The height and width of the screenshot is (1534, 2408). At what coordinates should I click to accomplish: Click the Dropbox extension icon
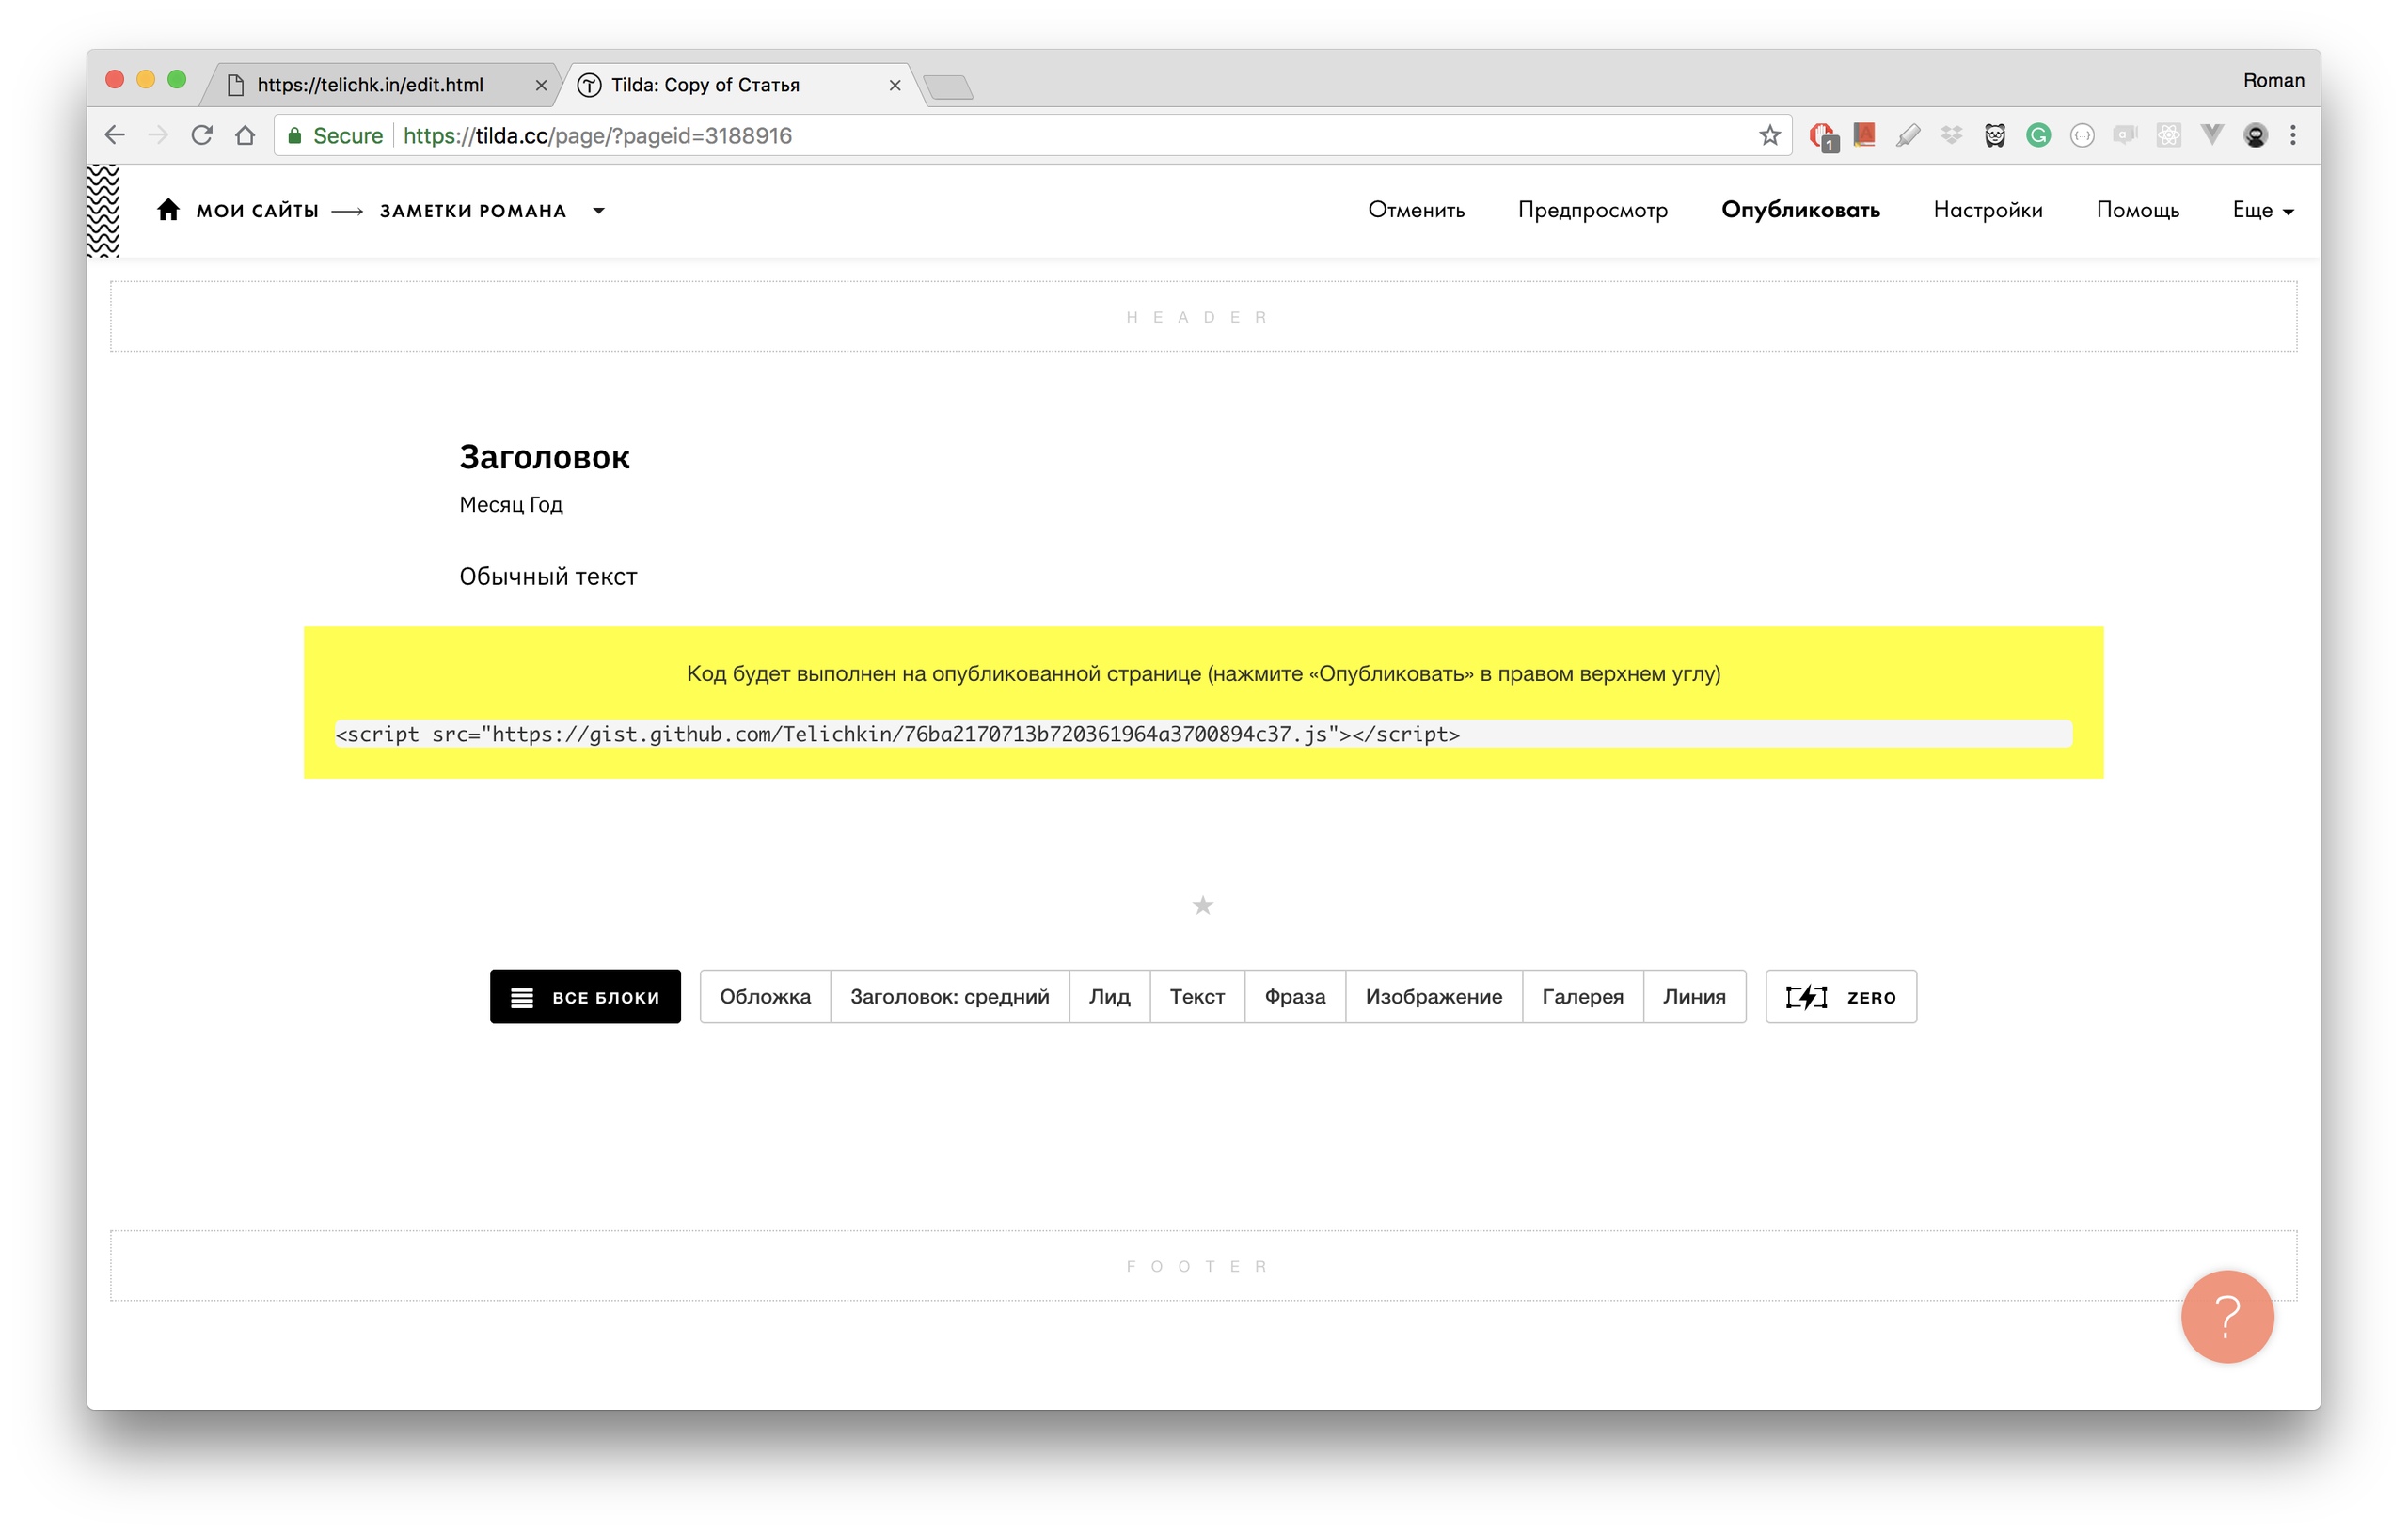1951,135
